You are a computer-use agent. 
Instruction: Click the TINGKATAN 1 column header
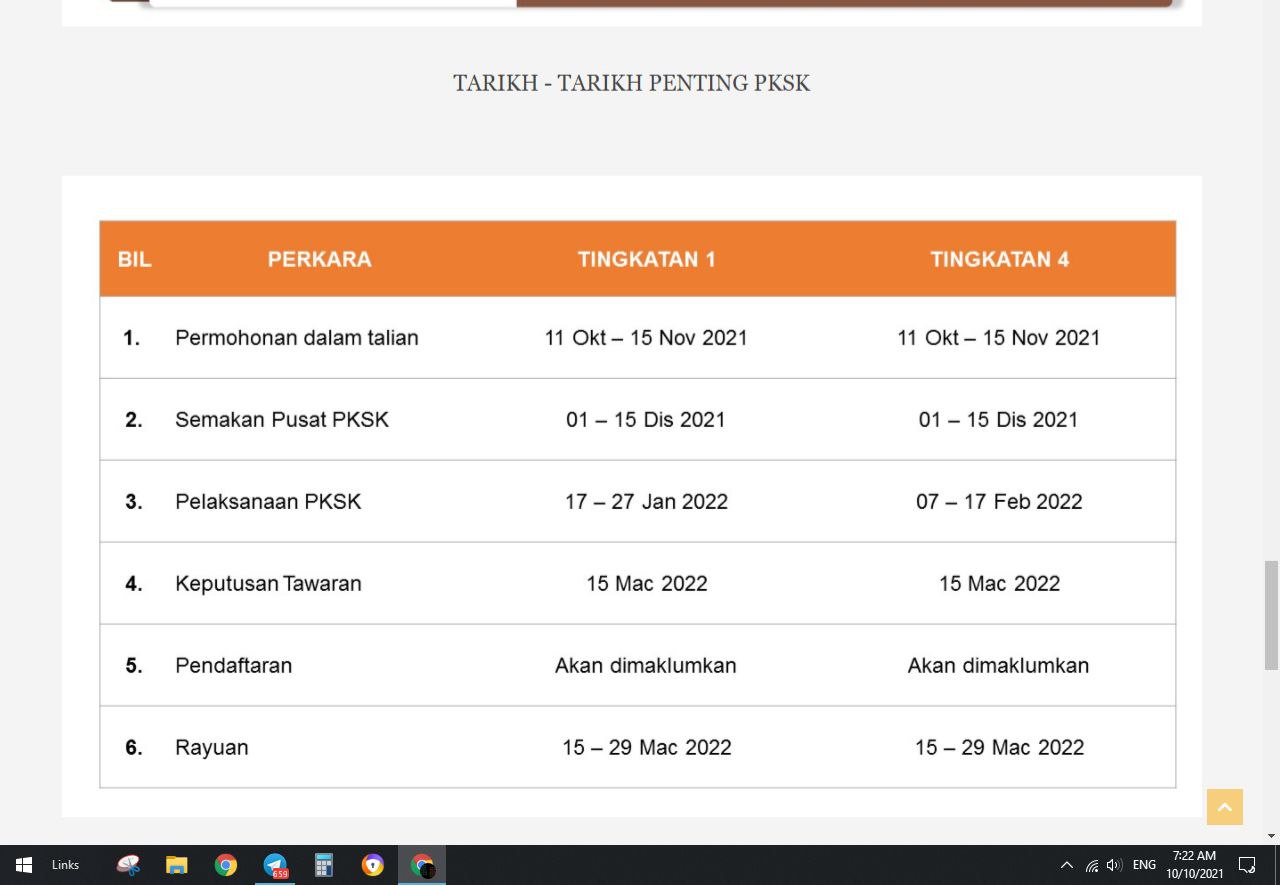646,259
